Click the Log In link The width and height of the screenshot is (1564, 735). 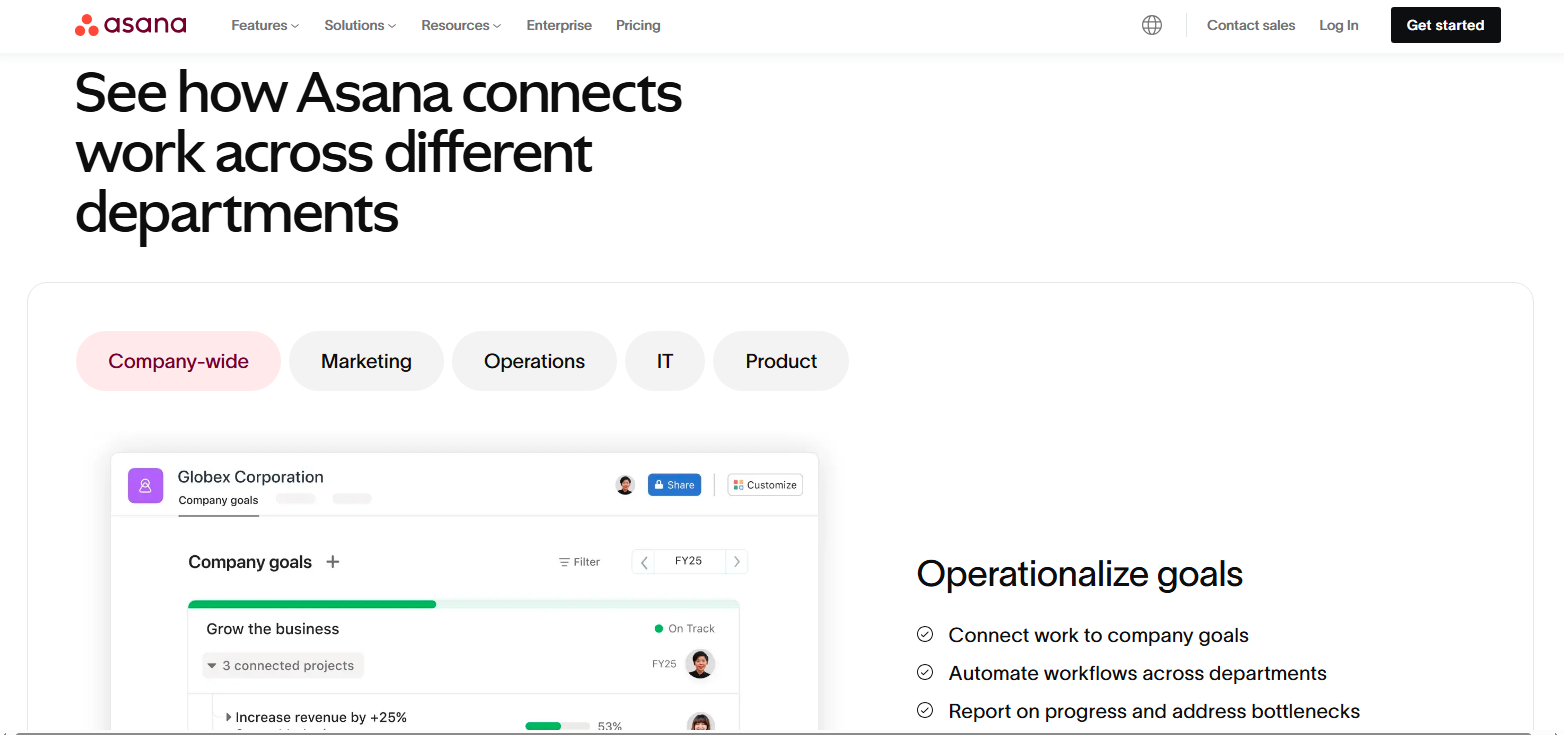pos(1338,25)
